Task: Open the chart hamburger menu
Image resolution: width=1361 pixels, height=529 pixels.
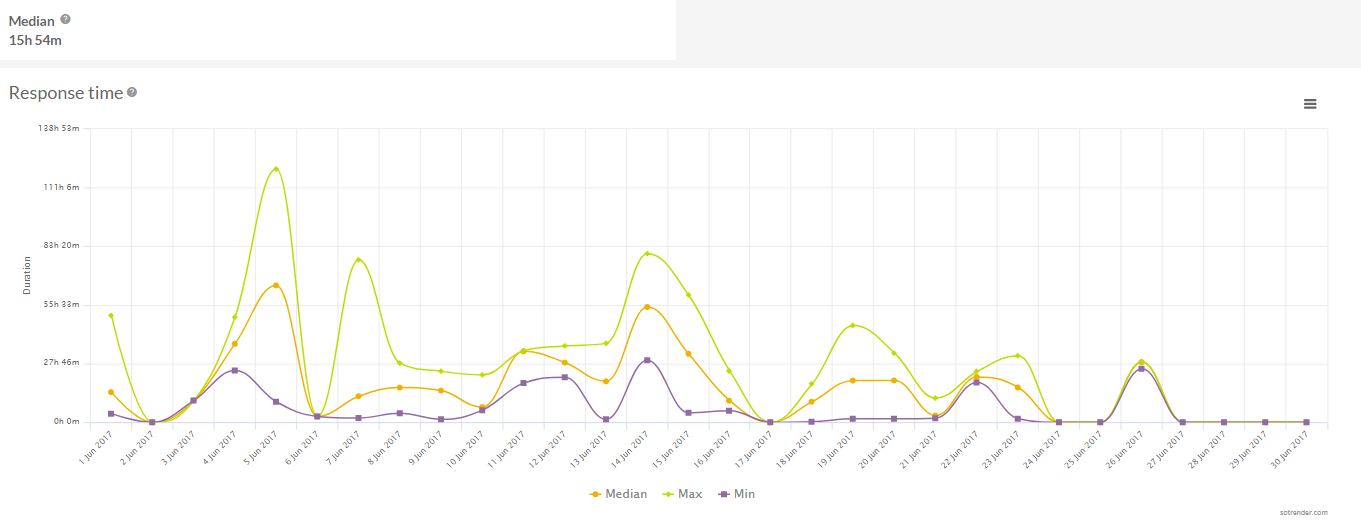Action: (1310, 104)
